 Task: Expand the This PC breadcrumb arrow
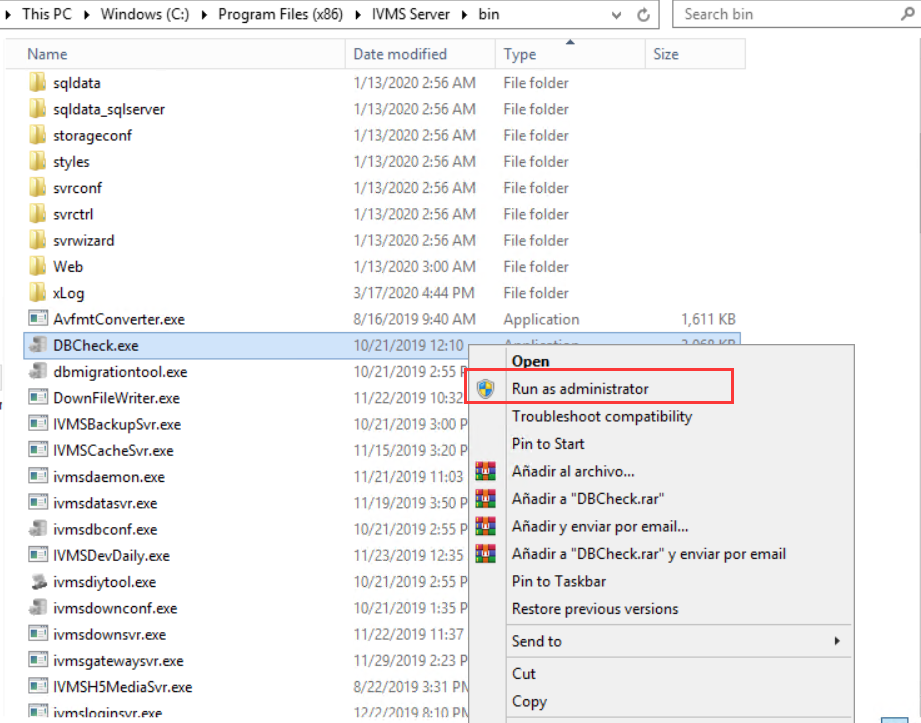tap(87, 15)
